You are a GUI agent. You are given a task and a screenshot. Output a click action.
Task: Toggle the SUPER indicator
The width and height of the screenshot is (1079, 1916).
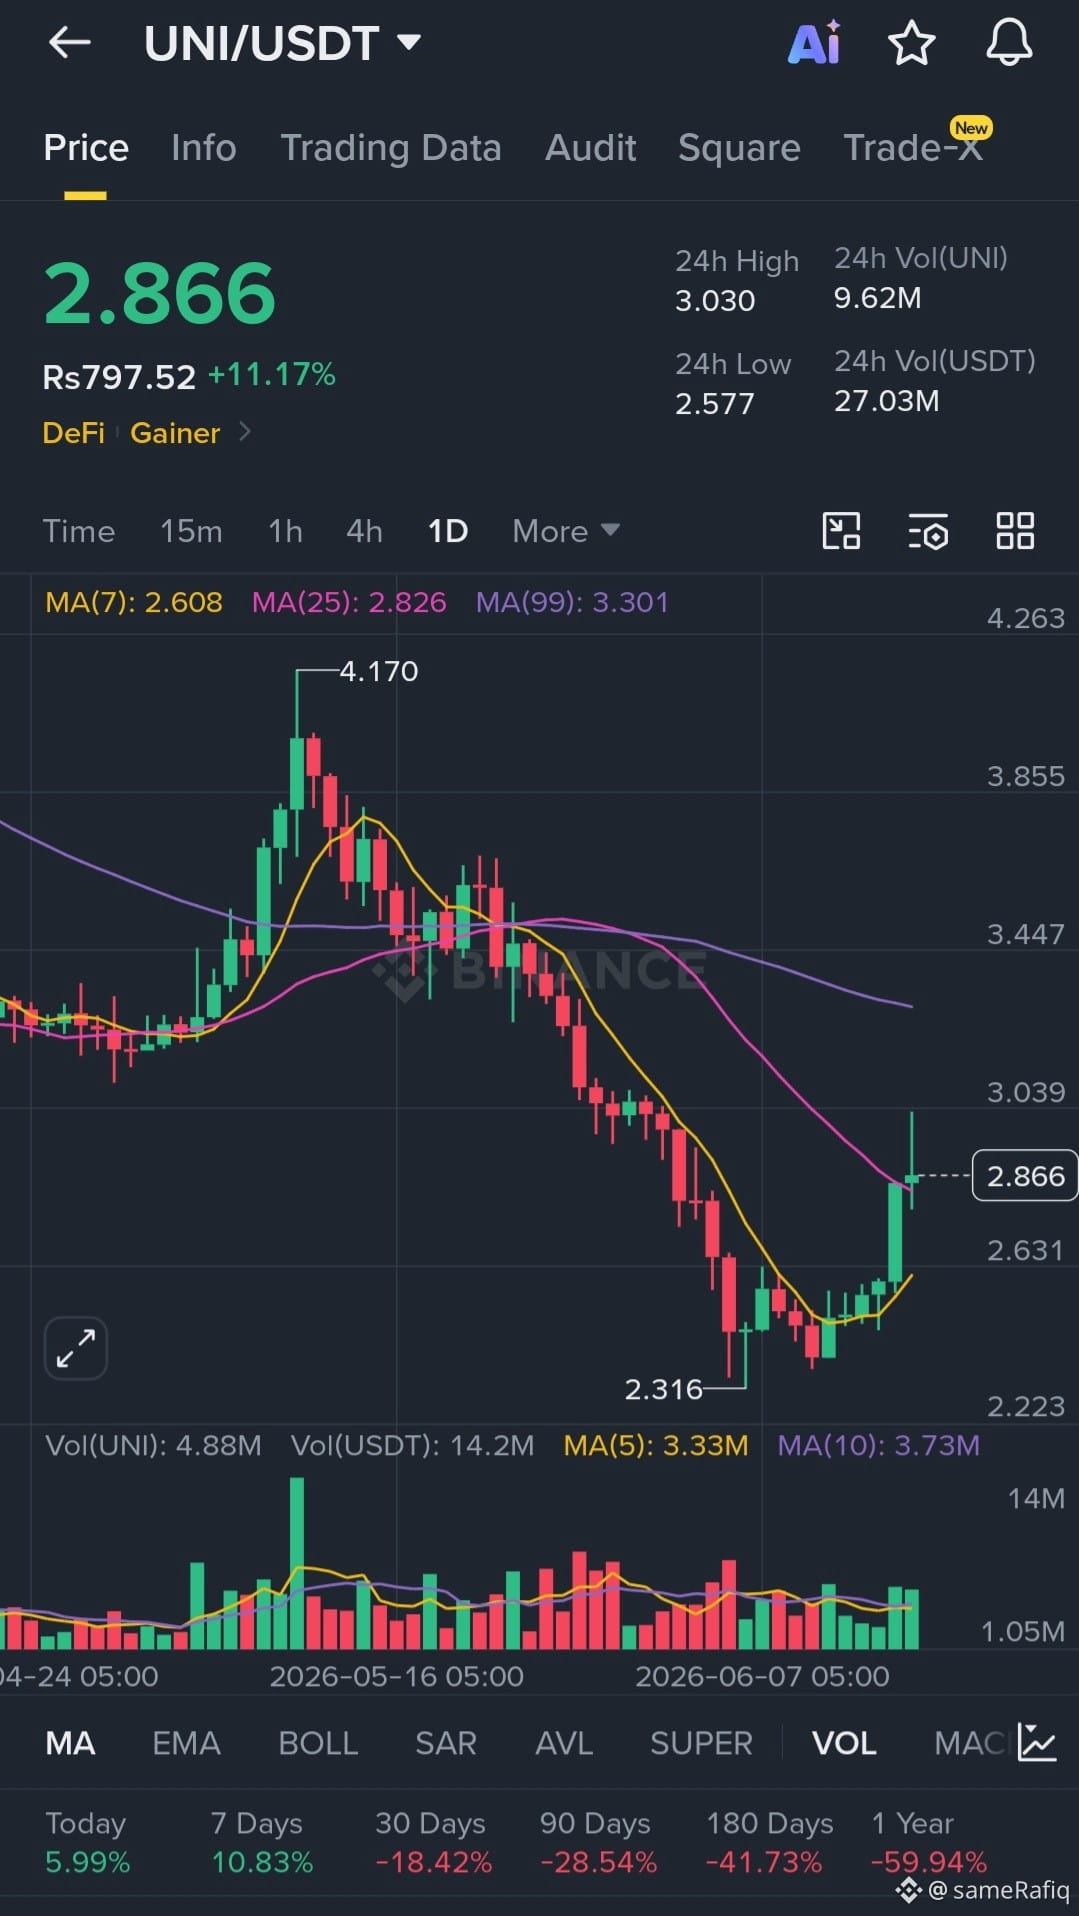[701, 1743]
